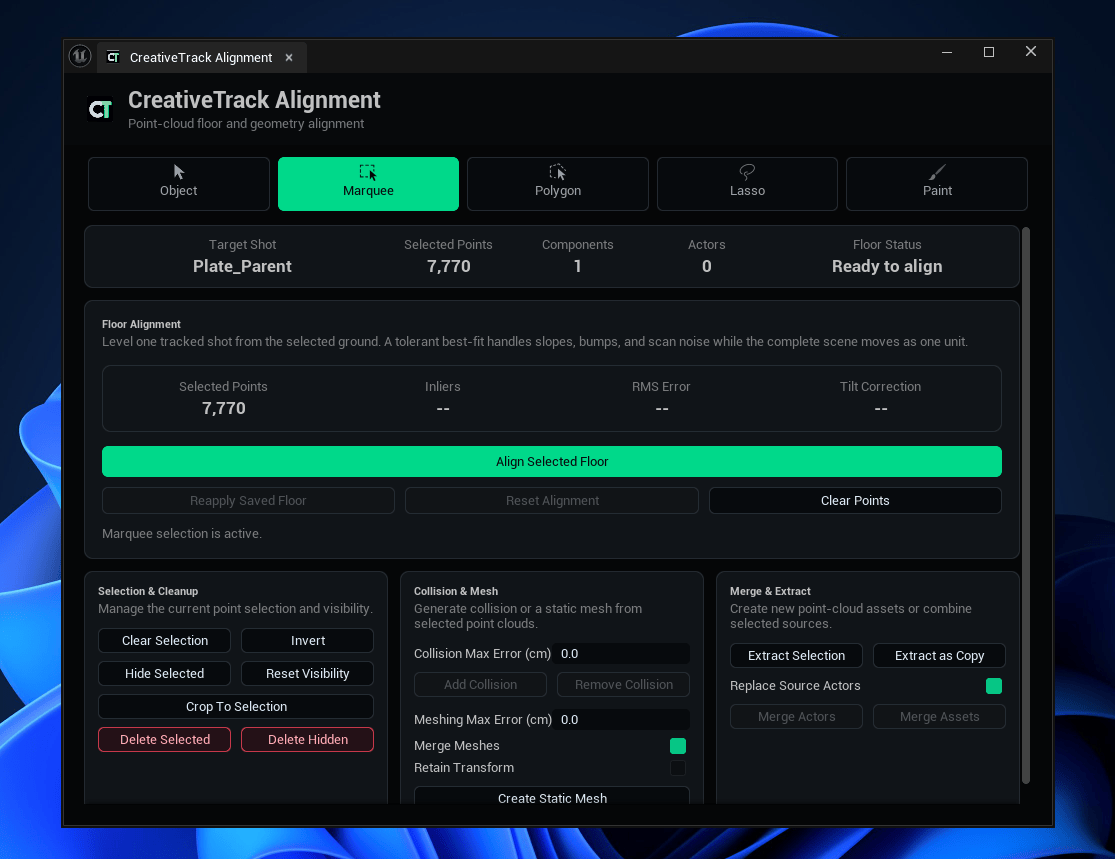Click Clear Selection button
The width and height of the screenshot is (1115, 859).
point(164,641)
